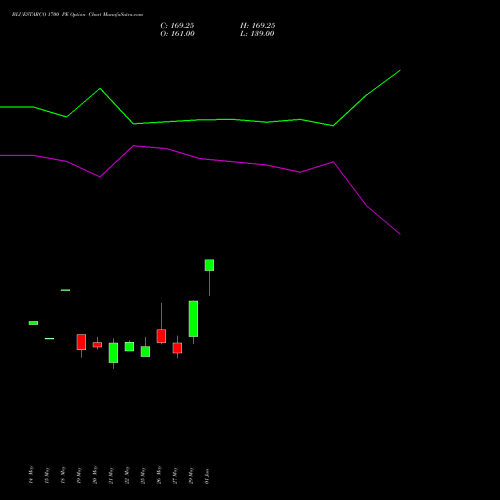Select the 15 May date label
The image size is (500, 500).
[x=47, y=475]
